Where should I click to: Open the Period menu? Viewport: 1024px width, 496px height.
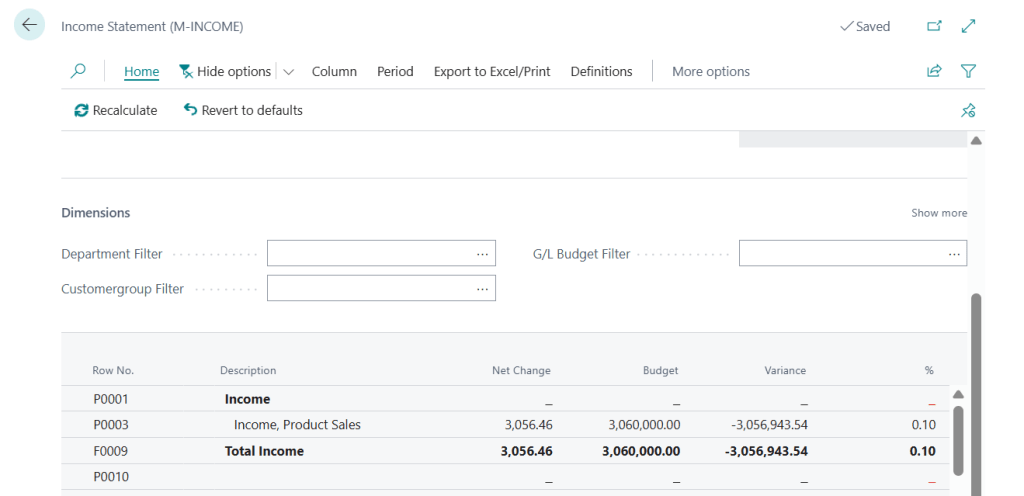point(395,71)
